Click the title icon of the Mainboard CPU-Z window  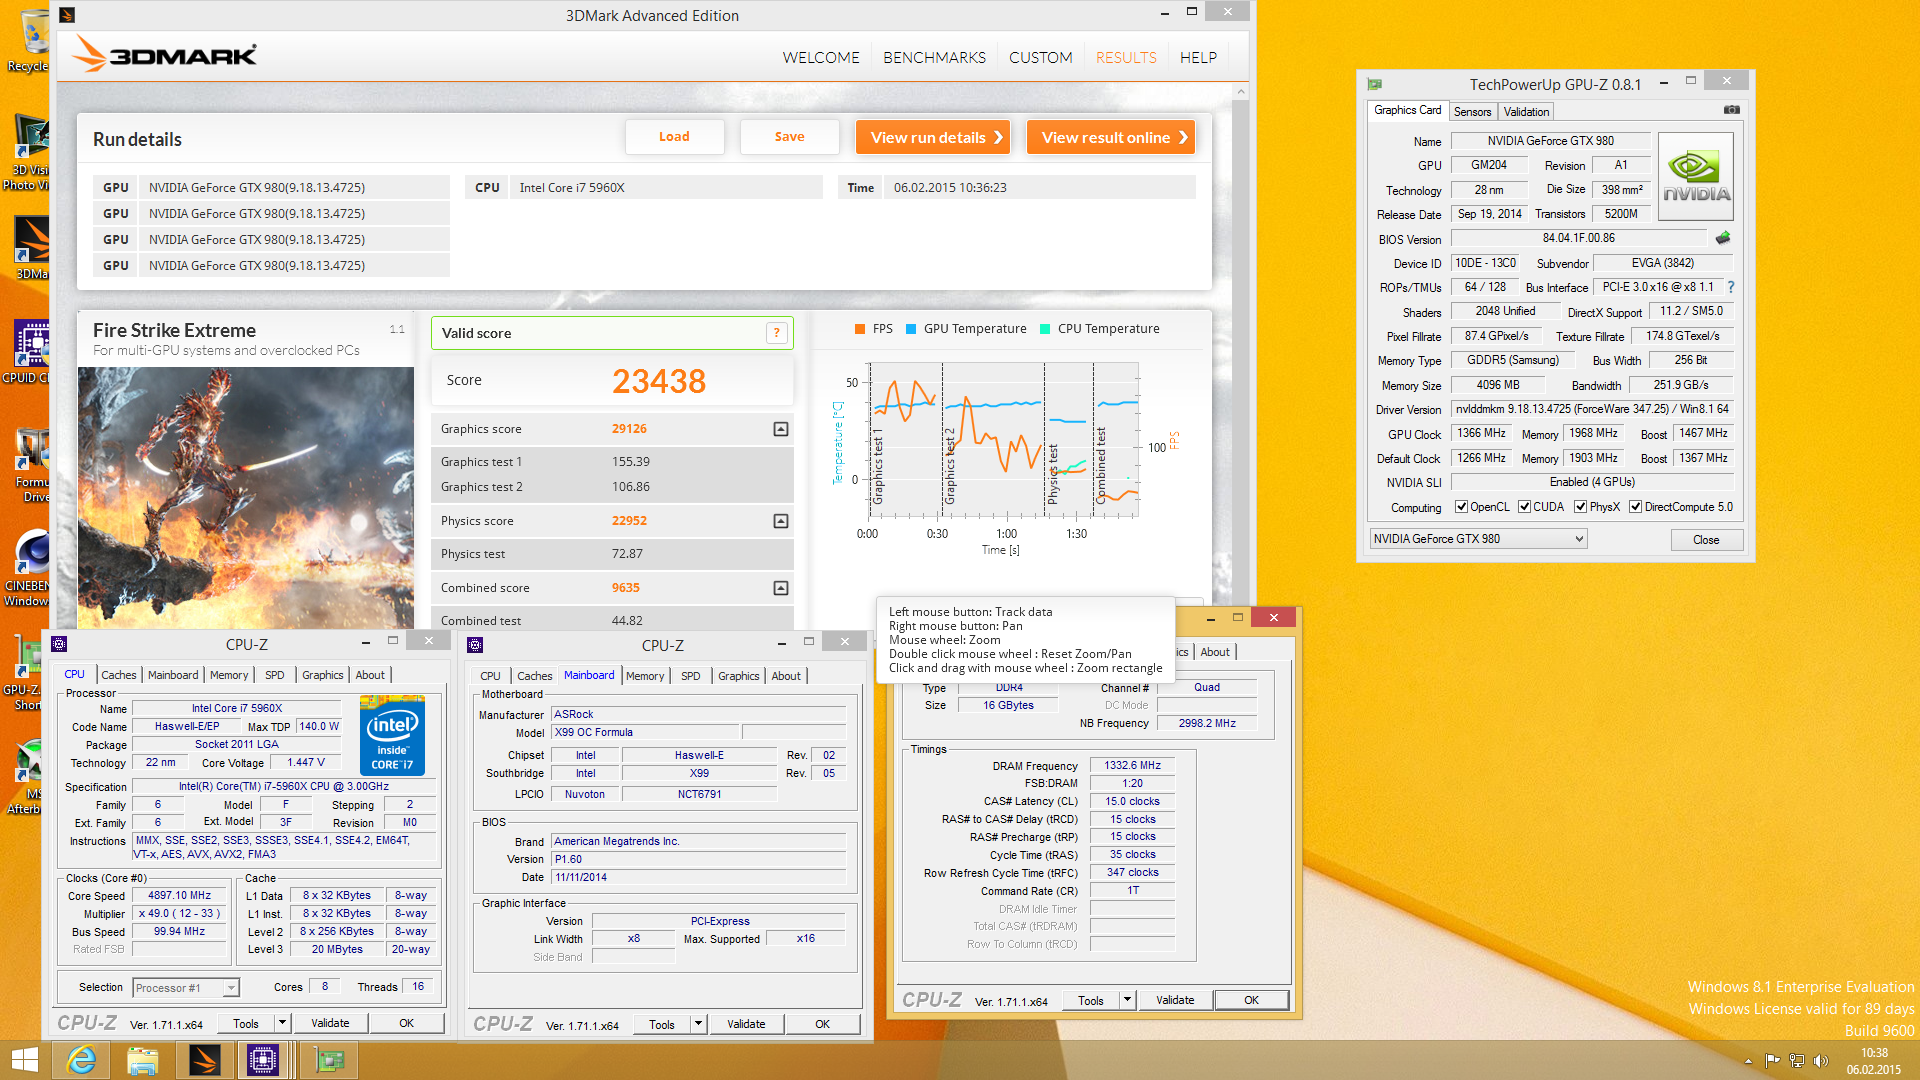pos(475,645)
